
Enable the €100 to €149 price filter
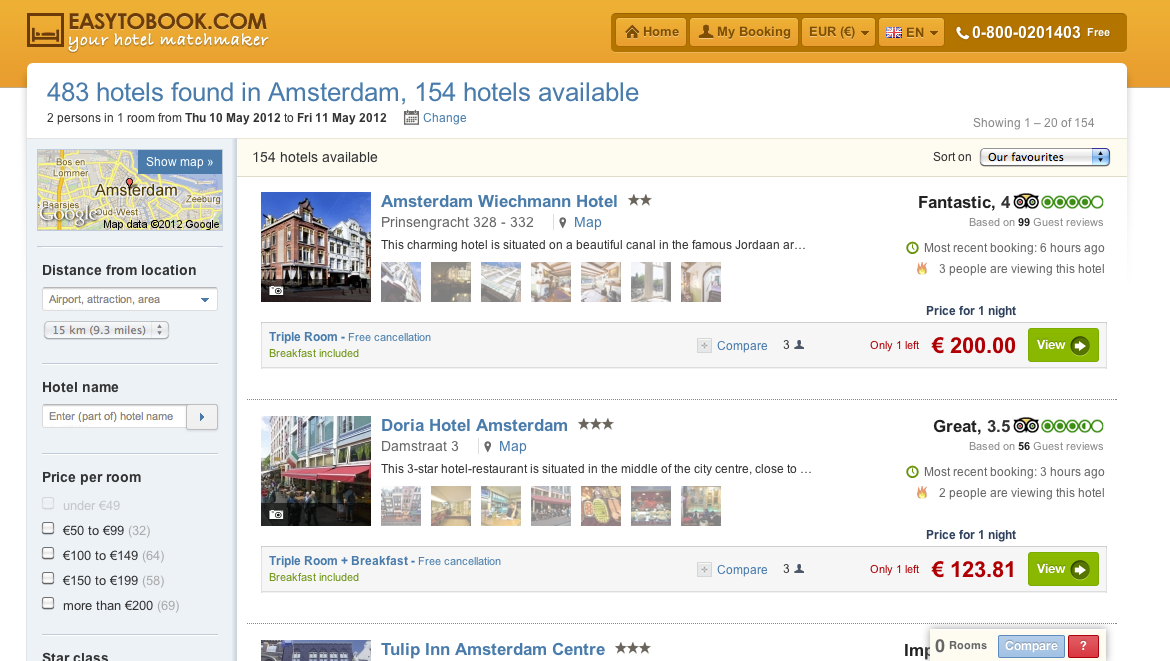(x=48, y=554)
